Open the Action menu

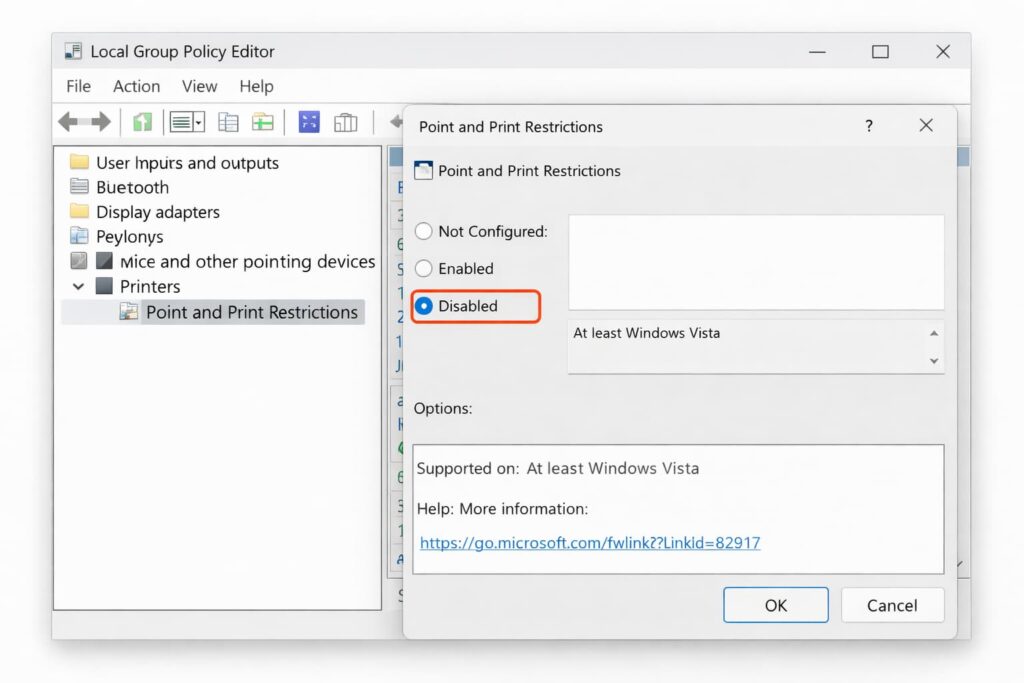click(136, 86)
